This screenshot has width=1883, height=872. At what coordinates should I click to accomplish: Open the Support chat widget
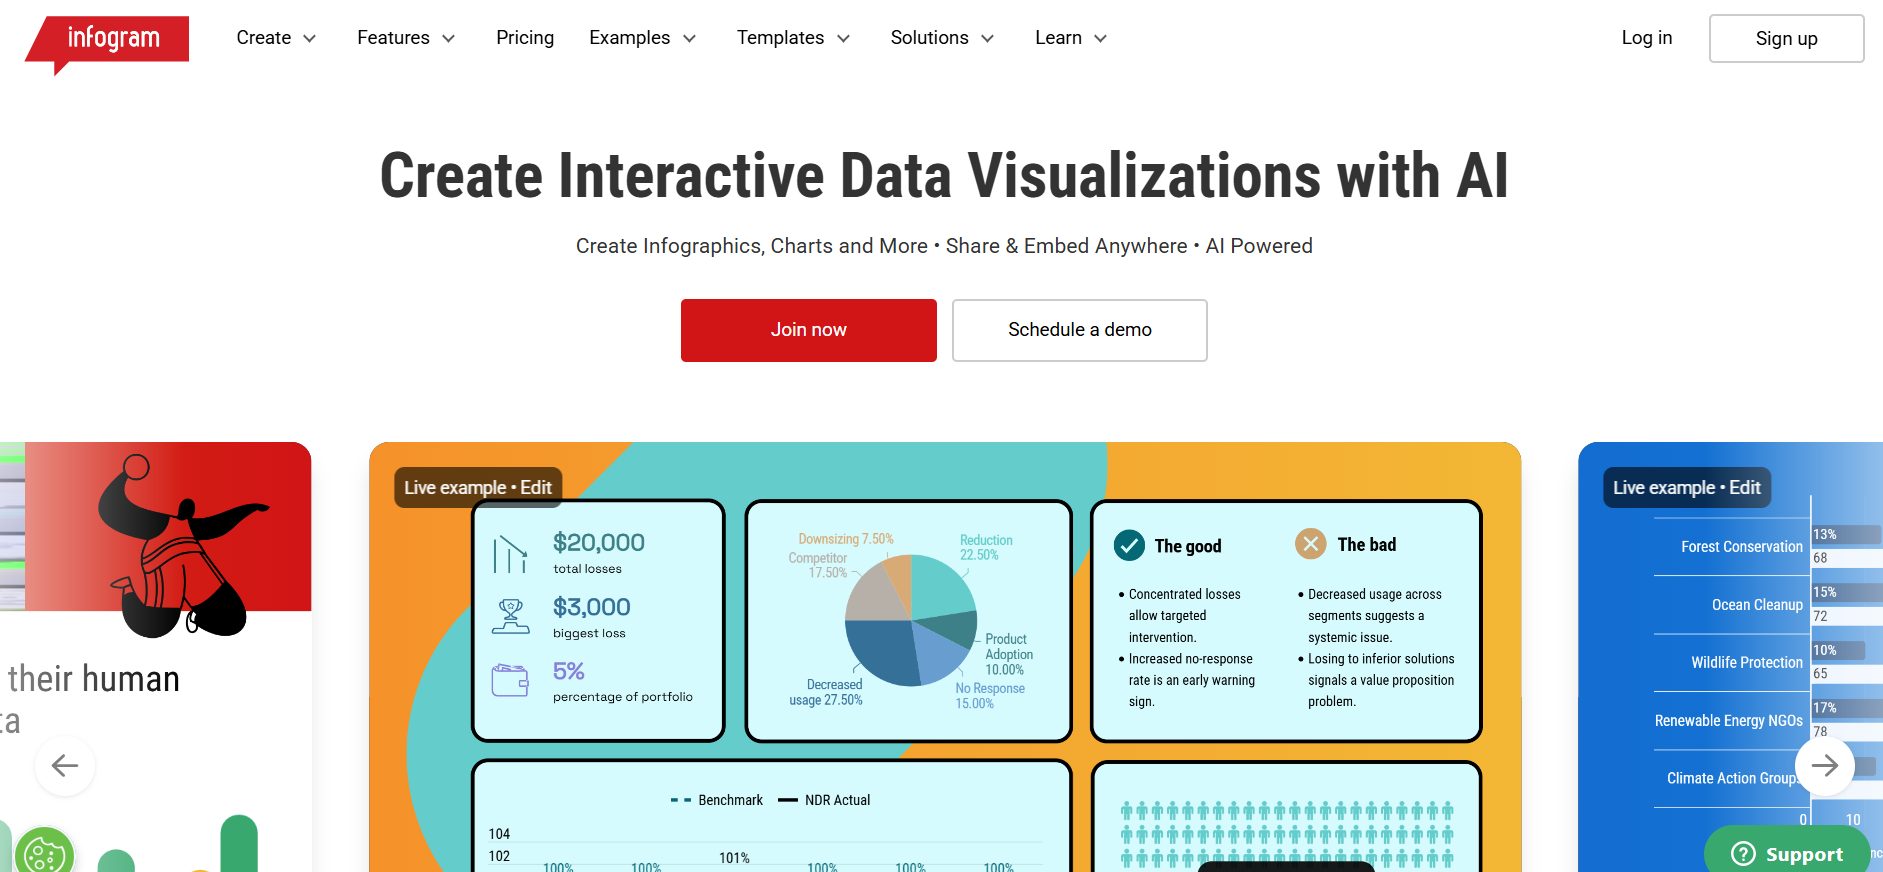[x=1787, y=853]
